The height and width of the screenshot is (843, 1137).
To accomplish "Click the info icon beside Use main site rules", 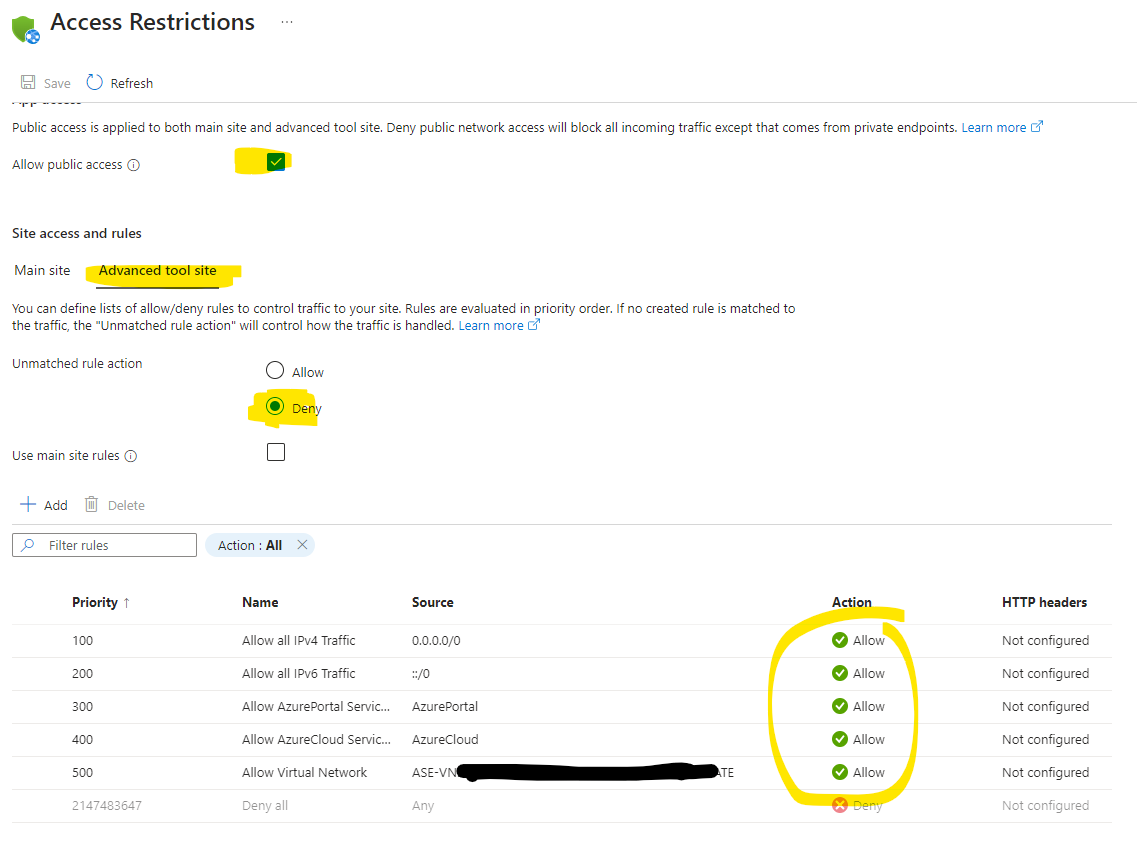I will pyautogui.click(x=131, y=456).
